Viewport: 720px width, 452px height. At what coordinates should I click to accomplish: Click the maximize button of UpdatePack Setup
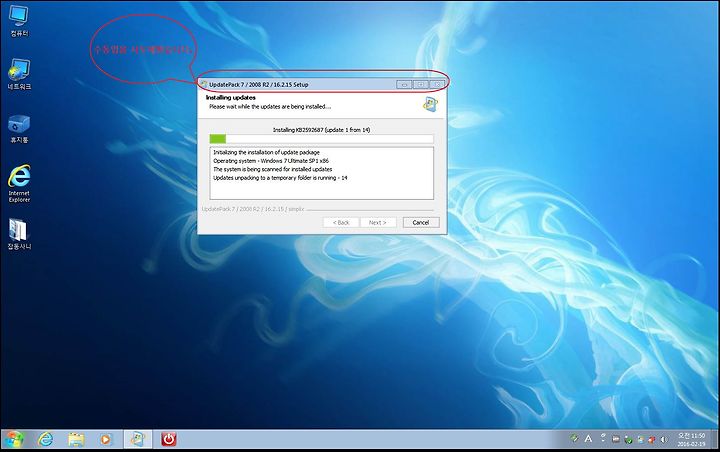421,85
